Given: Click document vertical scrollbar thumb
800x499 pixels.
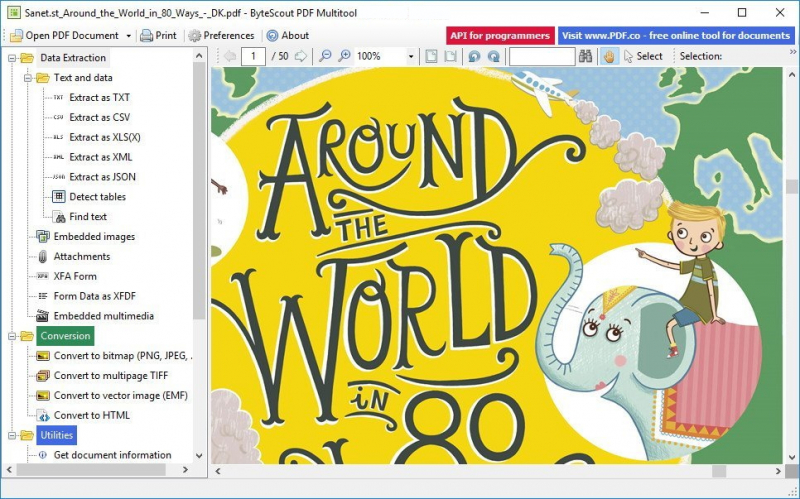Looking at the screenshot, I should (x=792, y=186).
